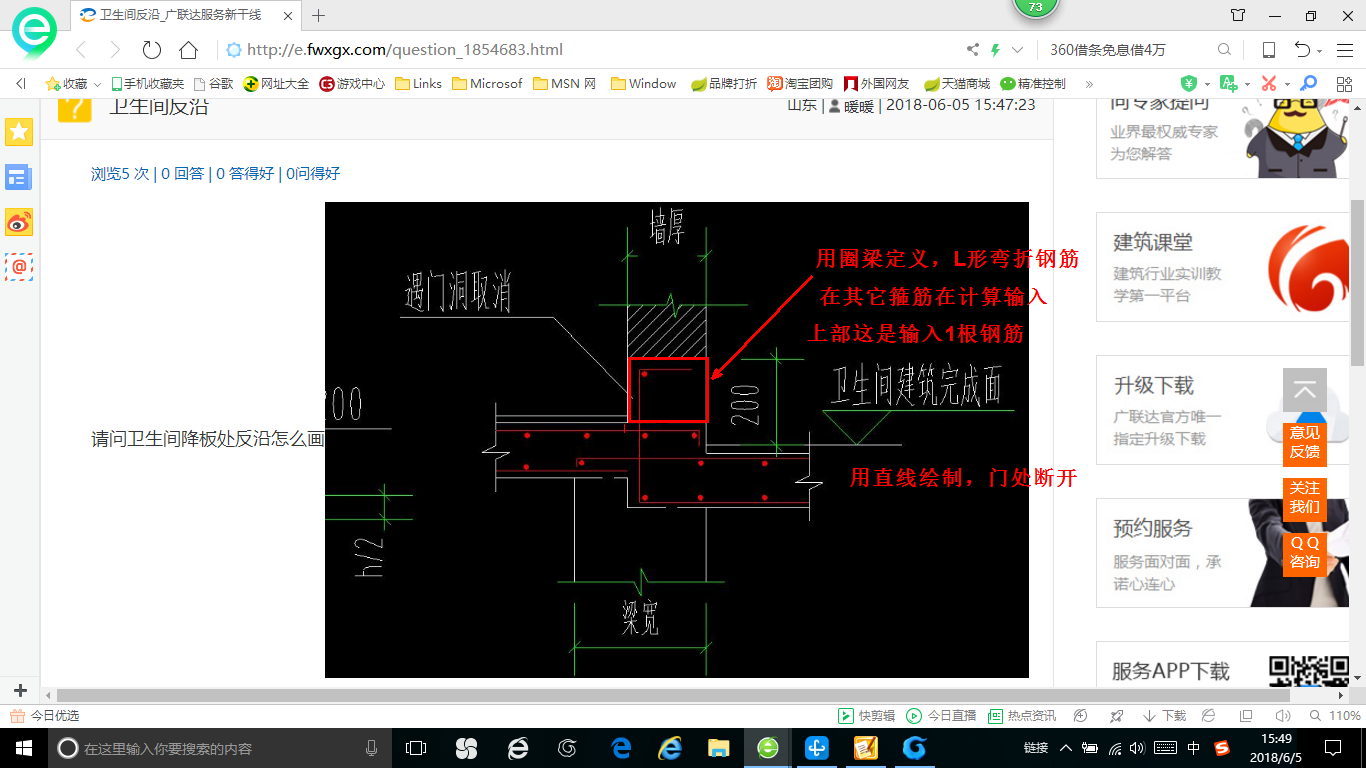1366x768 pixels.
Task: Collapse the bookmarks bar left arrow
Action: [21, 84]
